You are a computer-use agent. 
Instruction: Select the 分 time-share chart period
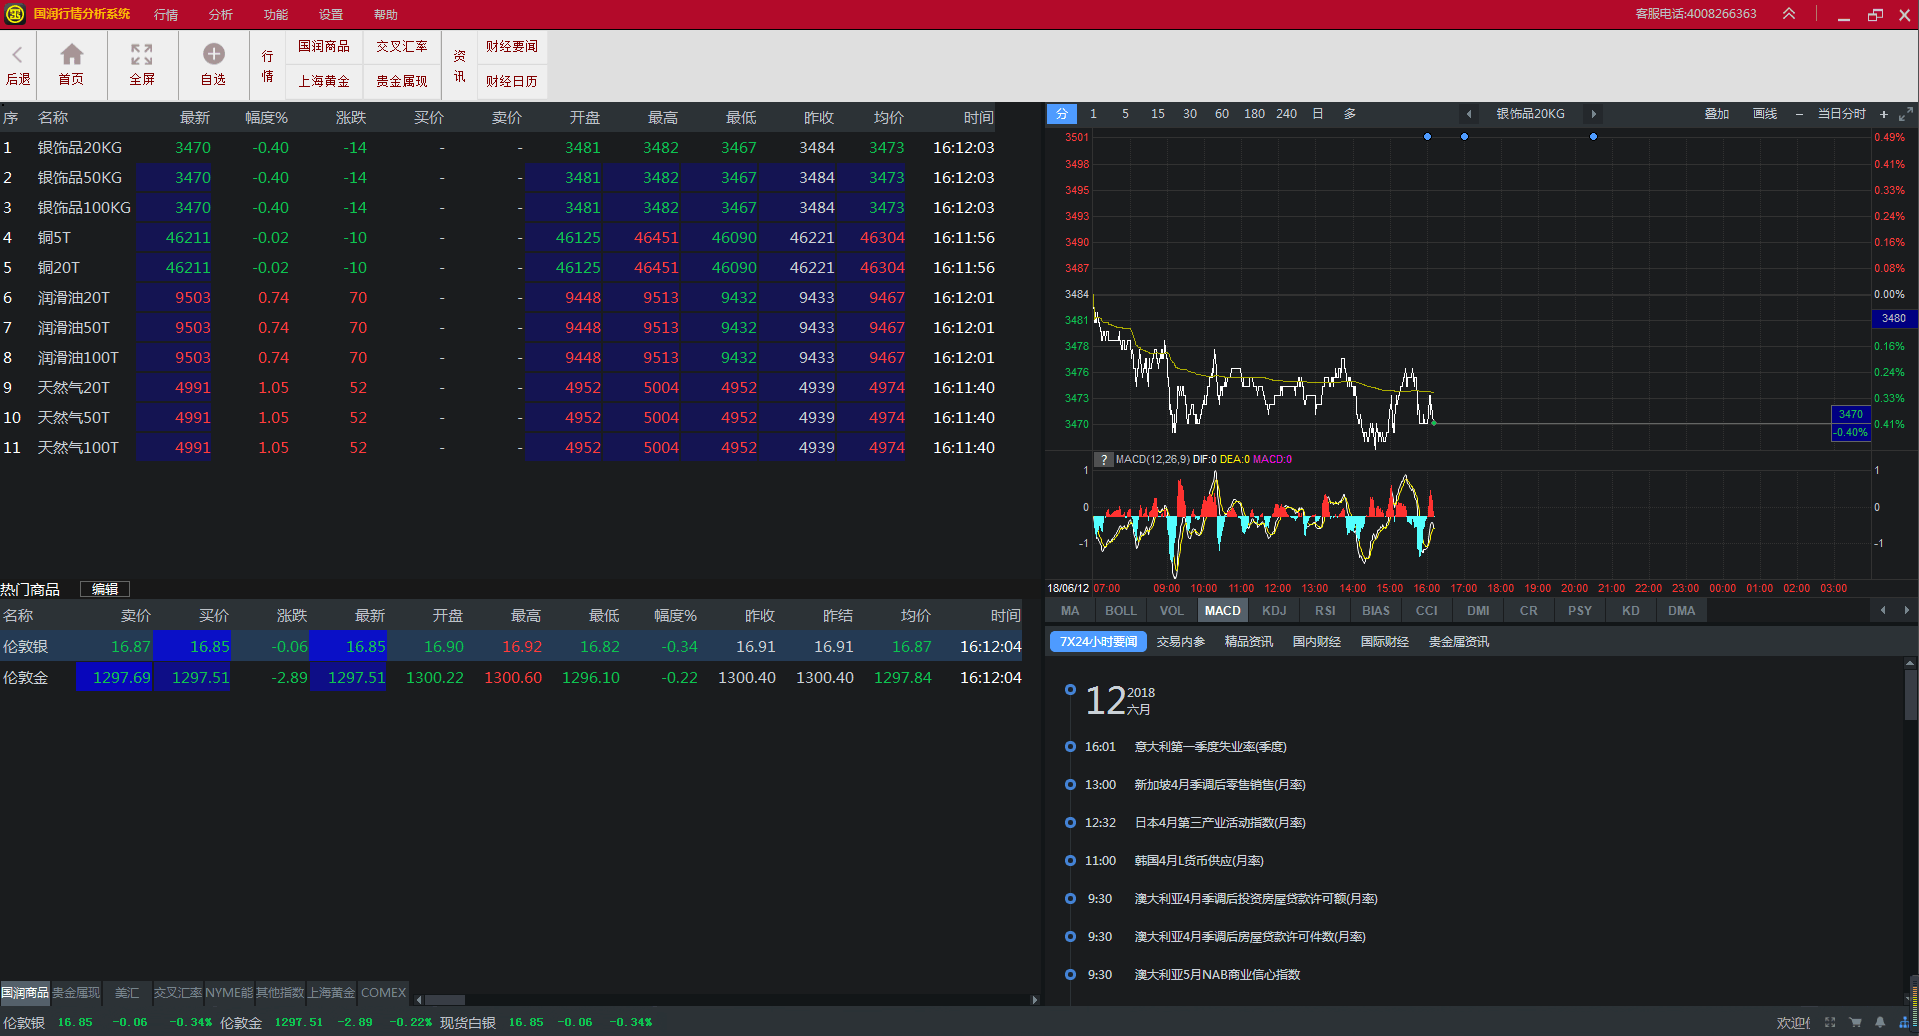click(1062, 114)
